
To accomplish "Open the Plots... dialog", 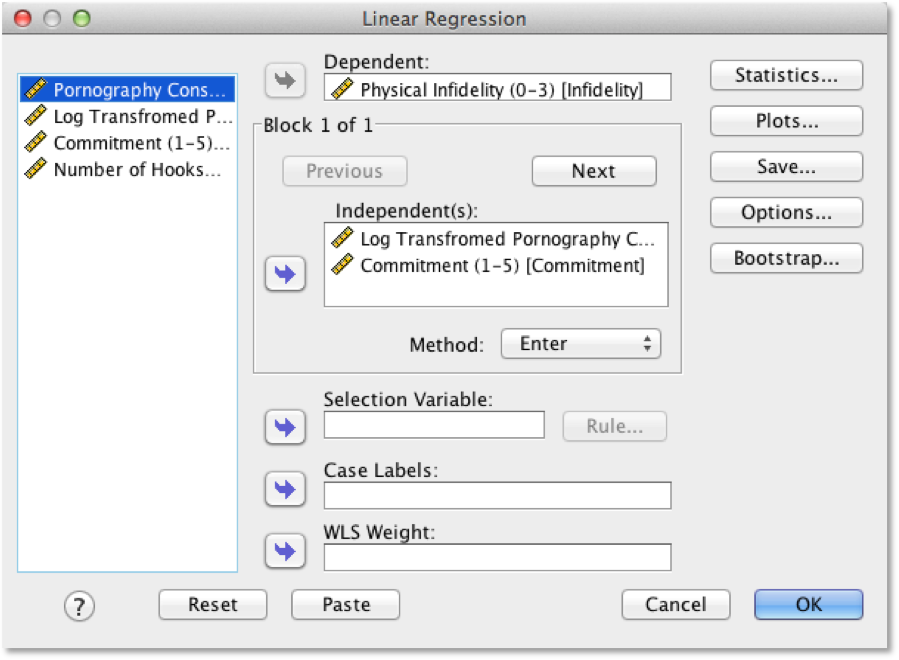I will pyautogui.click(x=786, y=122).
